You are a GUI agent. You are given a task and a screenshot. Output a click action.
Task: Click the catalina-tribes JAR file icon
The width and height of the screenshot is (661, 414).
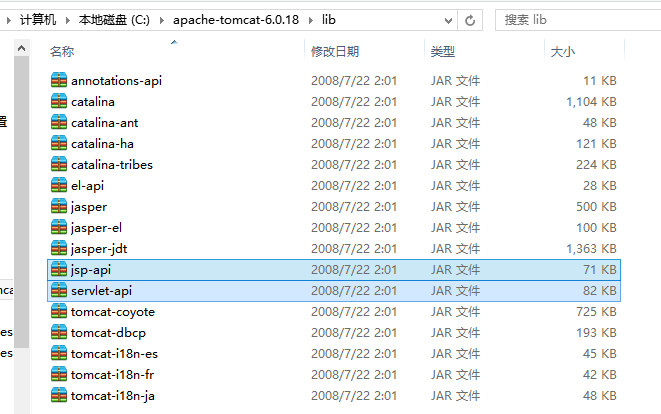pyautogui.click(x=59, y=164)
